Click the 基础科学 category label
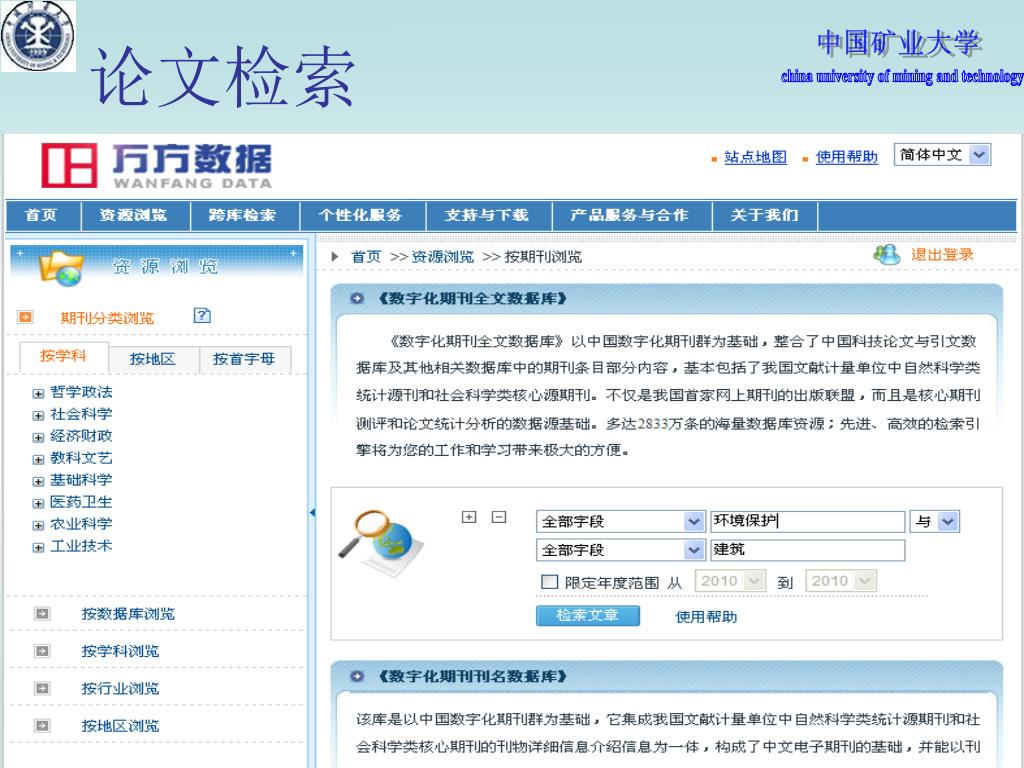The image size is (1024, 768). [x=81, y=480]
